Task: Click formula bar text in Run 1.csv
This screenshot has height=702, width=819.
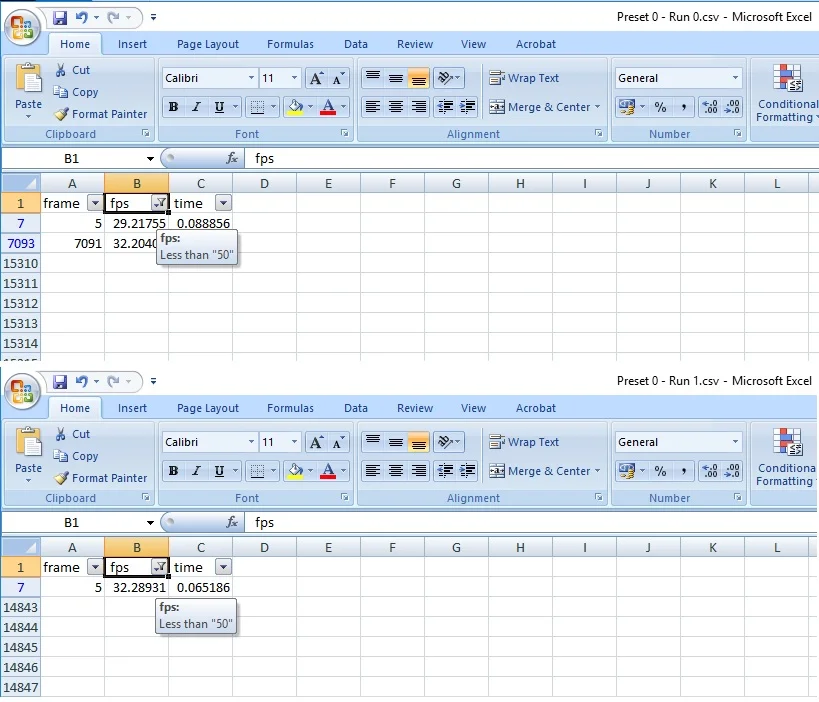Action: tap(264, 522)
